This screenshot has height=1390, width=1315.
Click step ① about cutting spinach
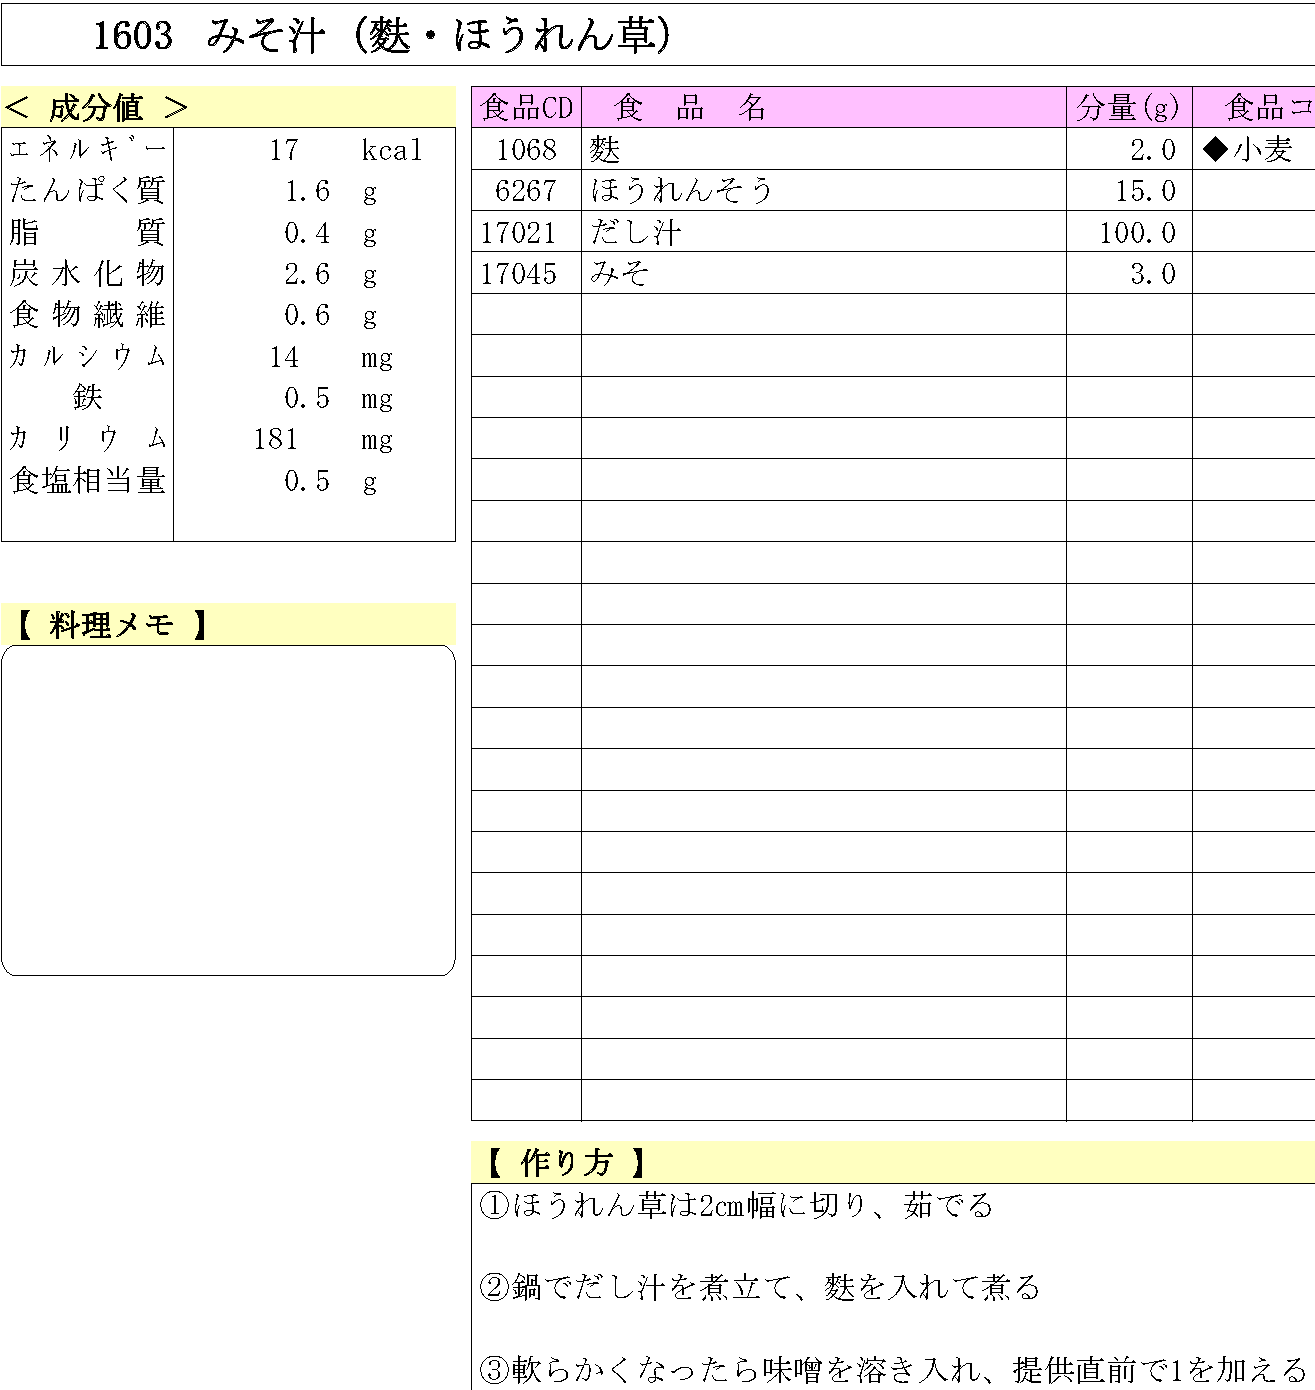click(x=736, y=1206)
